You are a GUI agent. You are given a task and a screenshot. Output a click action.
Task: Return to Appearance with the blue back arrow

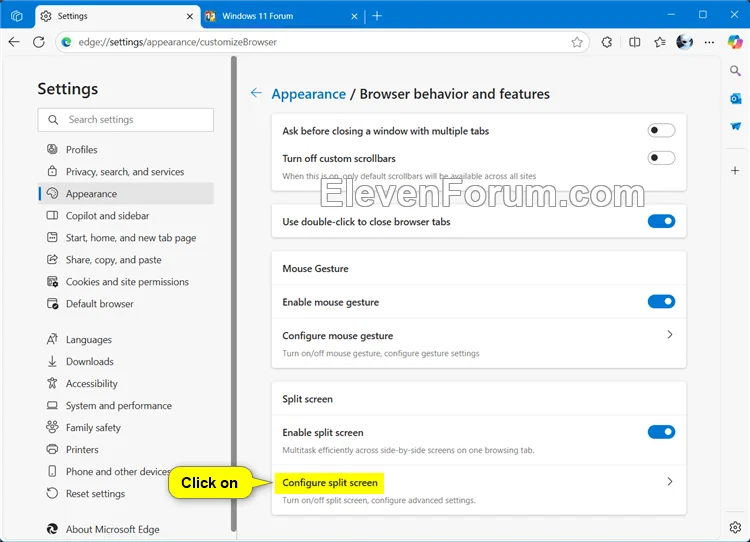click(256, 93)
